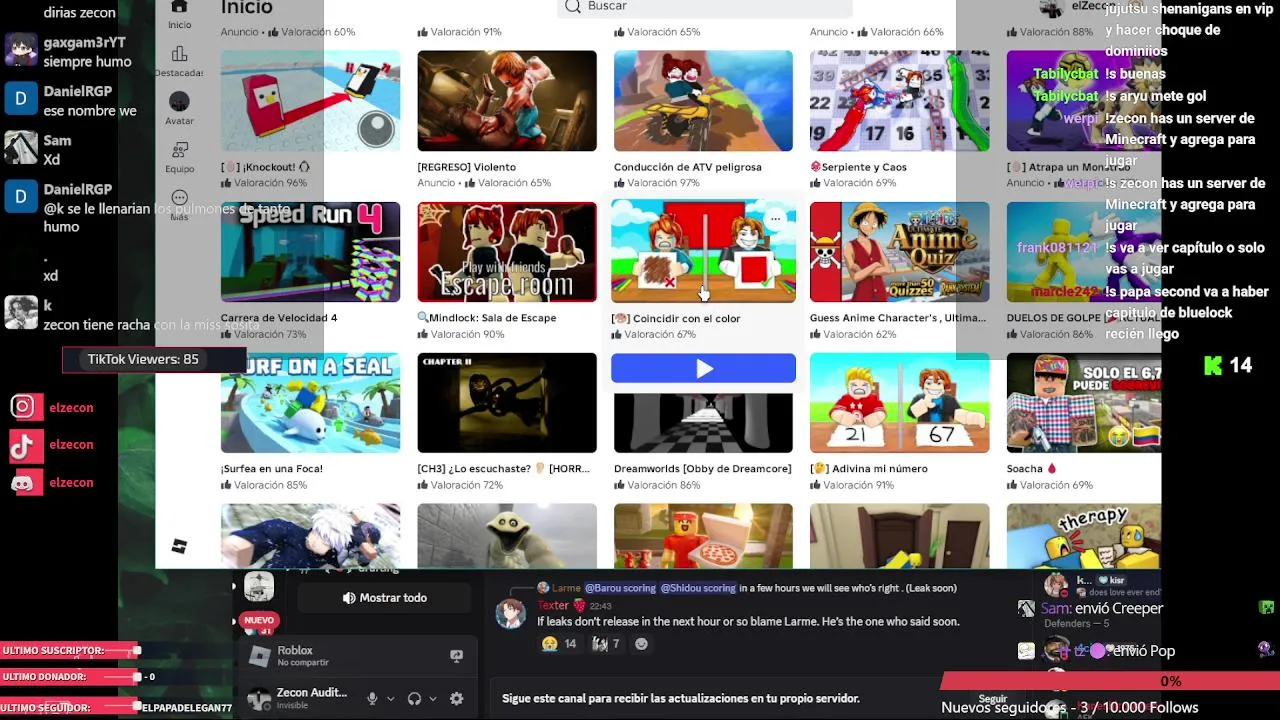The image size is (1280, 720).
Task: Open the Coincidir con el color thumbnail
Action: pos(703,250)
